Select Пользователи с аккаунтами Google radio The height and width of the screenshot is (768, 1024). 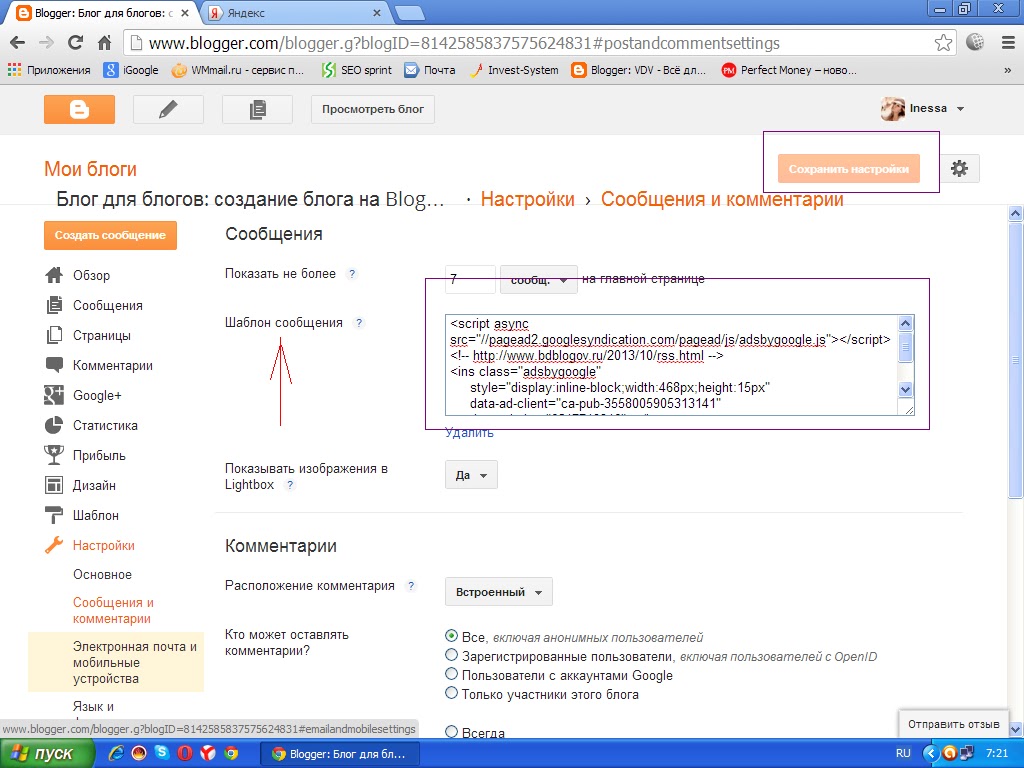(x=451, y=673)
